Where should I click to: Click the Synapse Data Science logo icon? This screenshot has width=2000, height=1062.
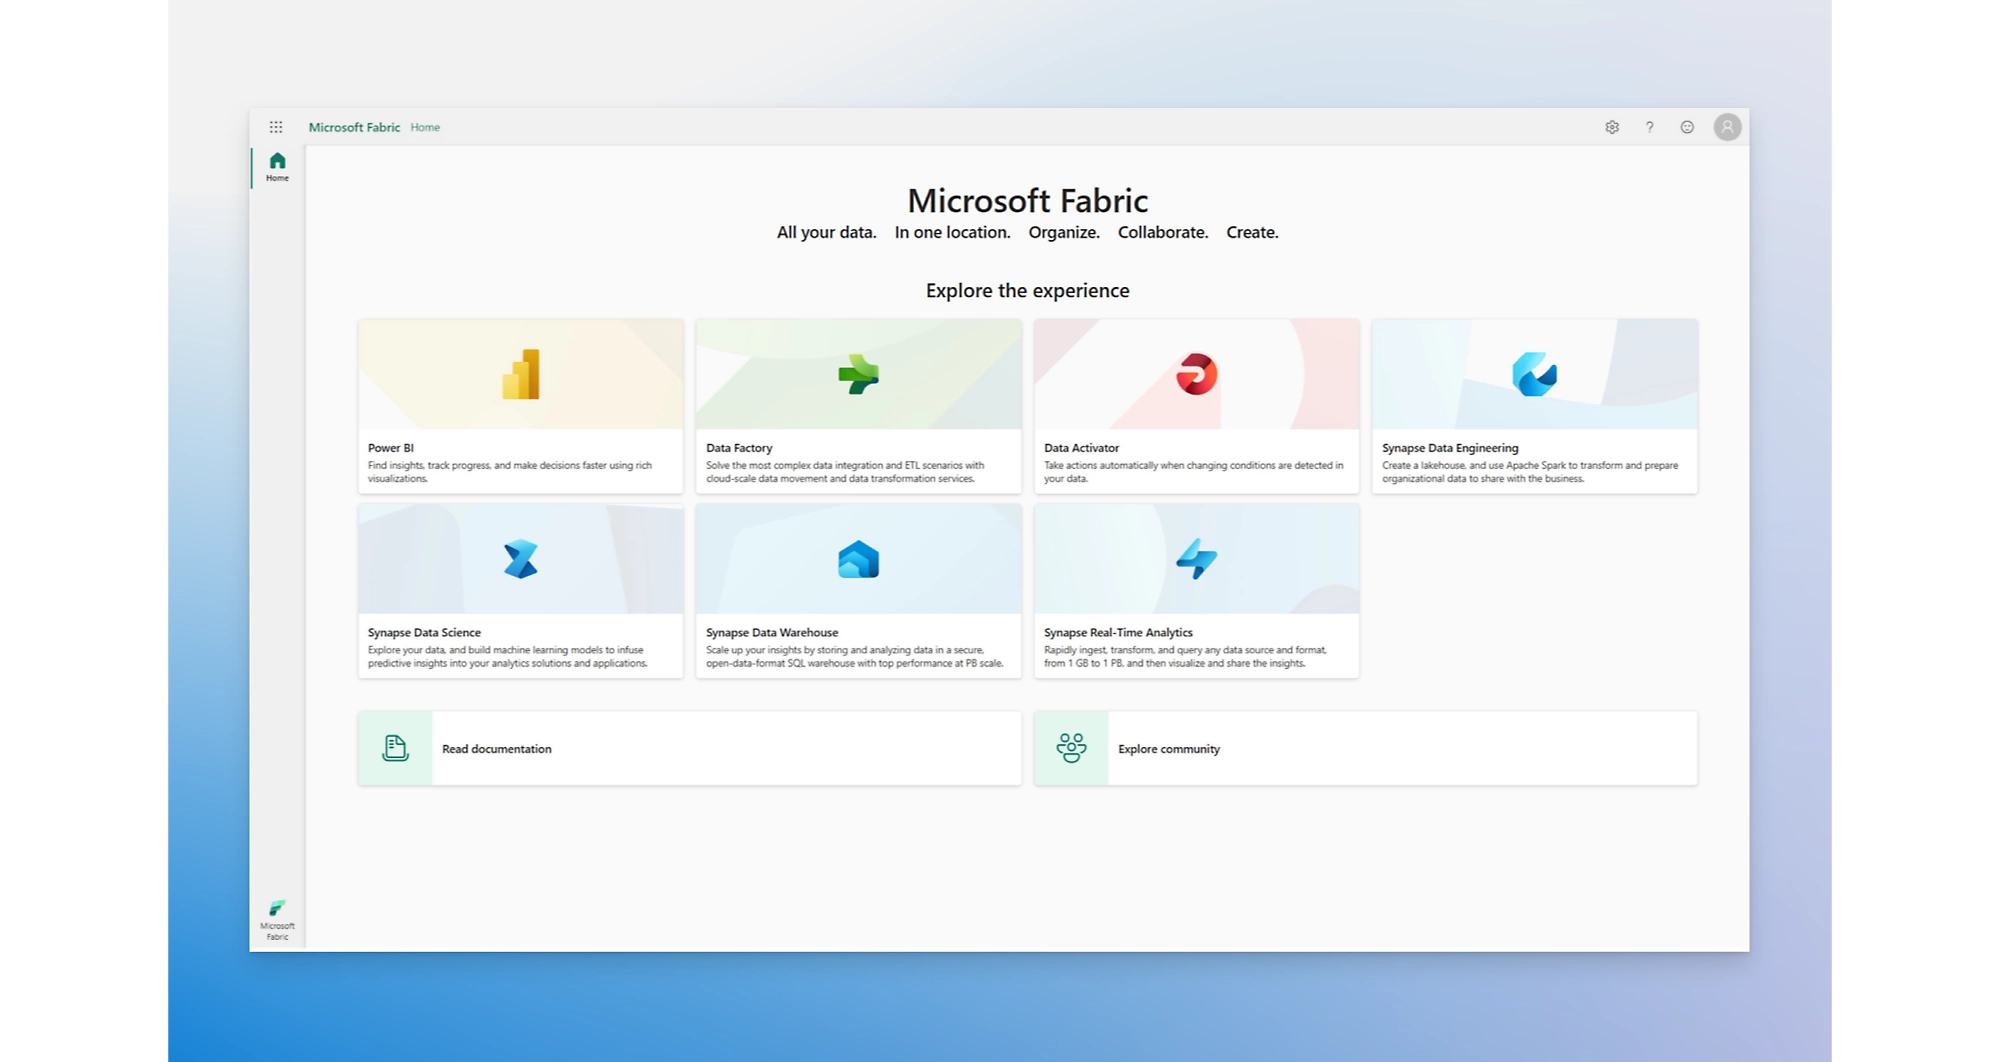(521, 559)
